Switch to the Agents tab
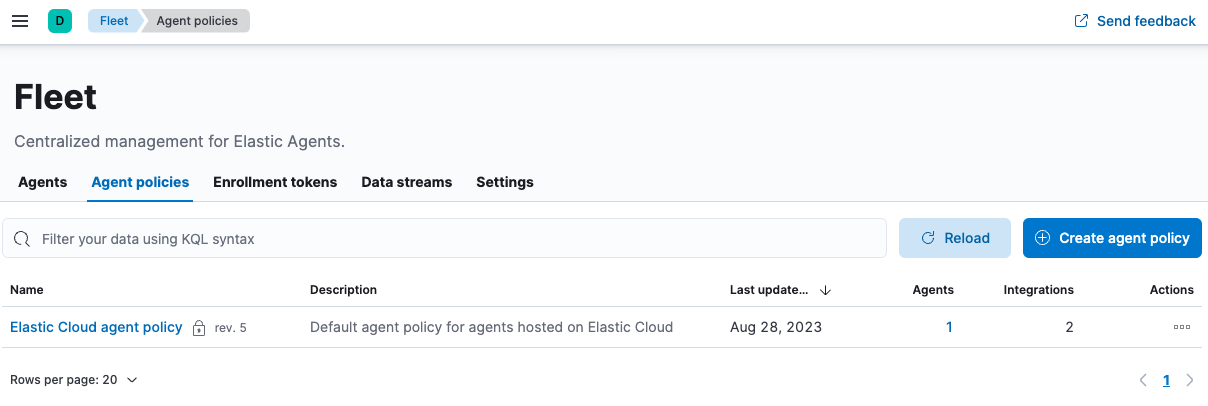This screenshot has width=1208, height=406. [42, 182]
